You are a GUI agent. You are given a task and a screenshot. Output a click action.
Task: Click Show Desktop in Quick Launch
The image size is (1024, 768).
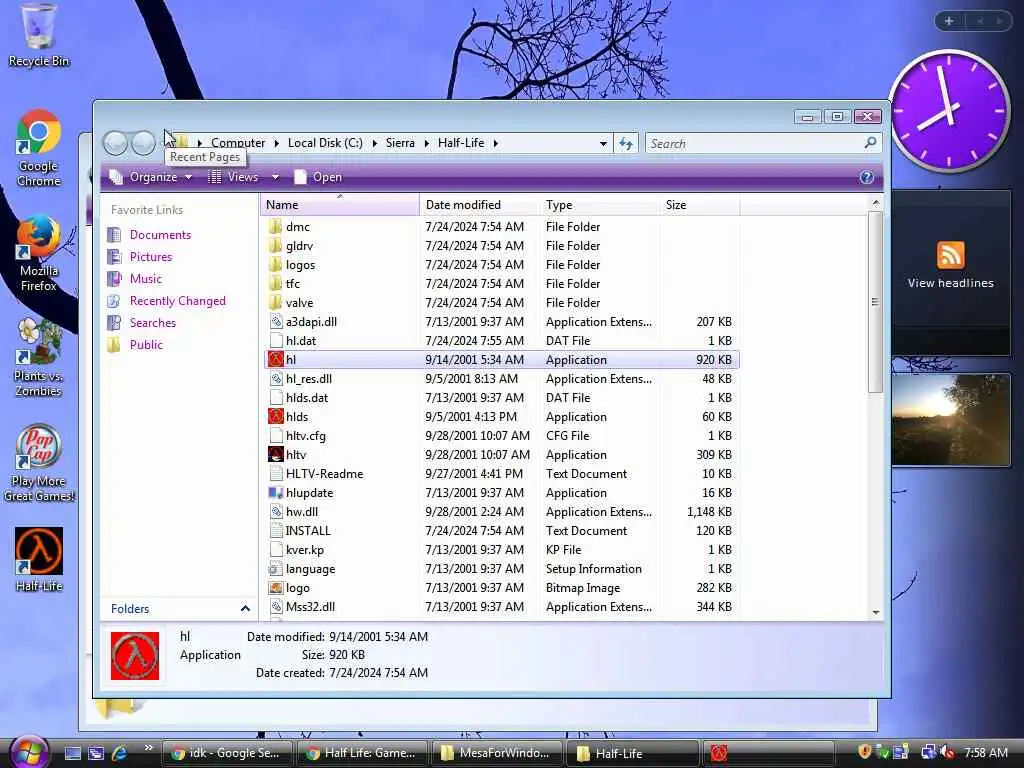pos(72,753)
